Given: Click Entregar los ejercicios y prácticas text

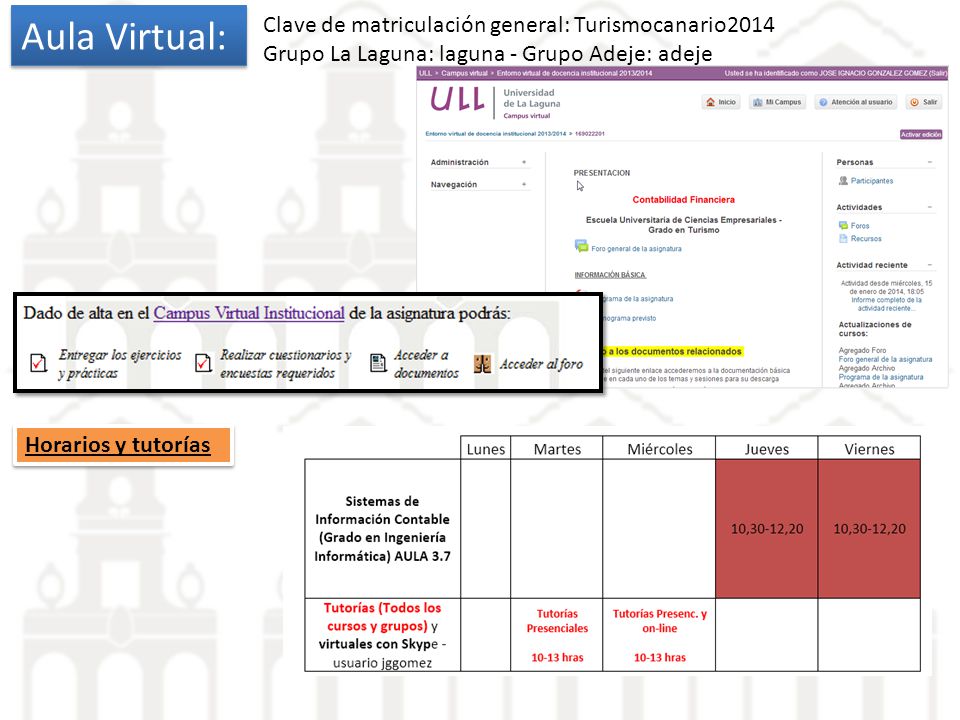Looking at the screenshot, I should click(120, 364).
